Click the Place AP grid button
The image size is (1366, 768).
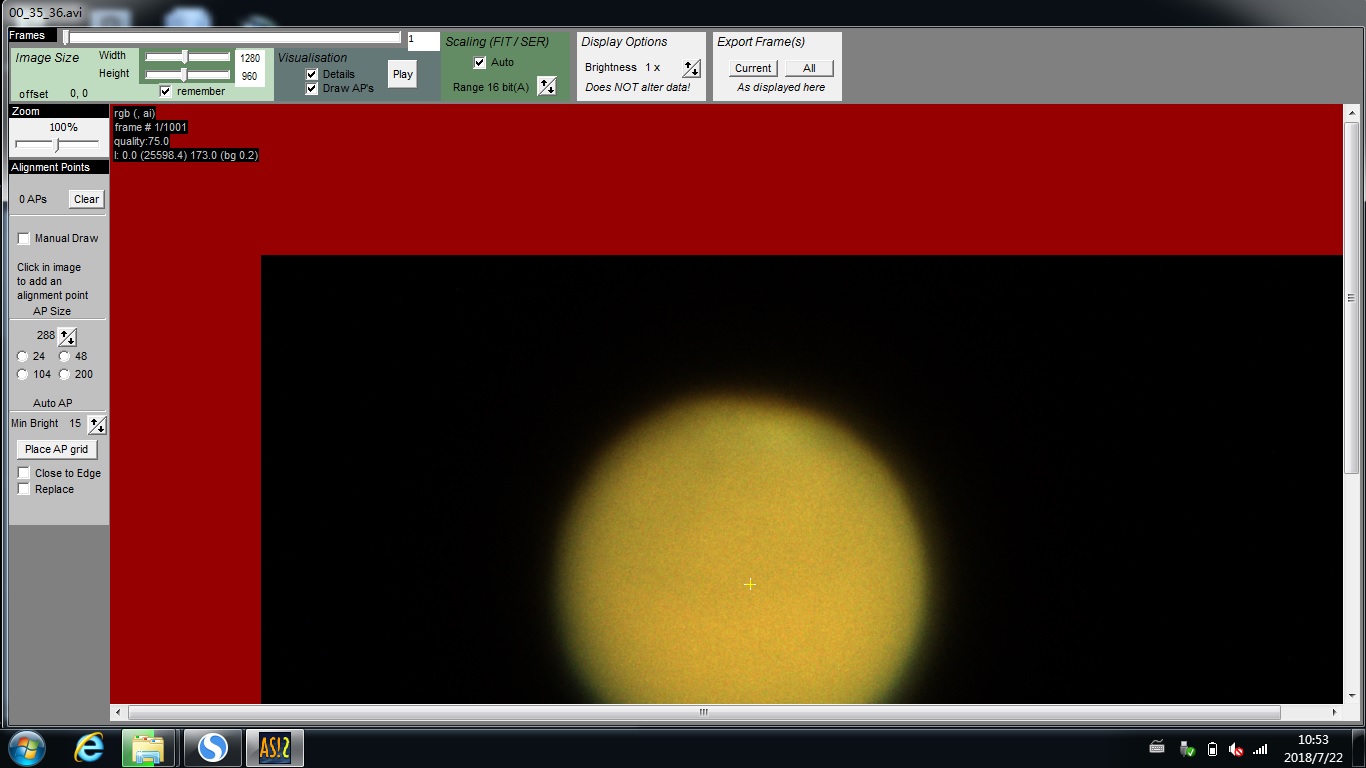click(57, 449)
